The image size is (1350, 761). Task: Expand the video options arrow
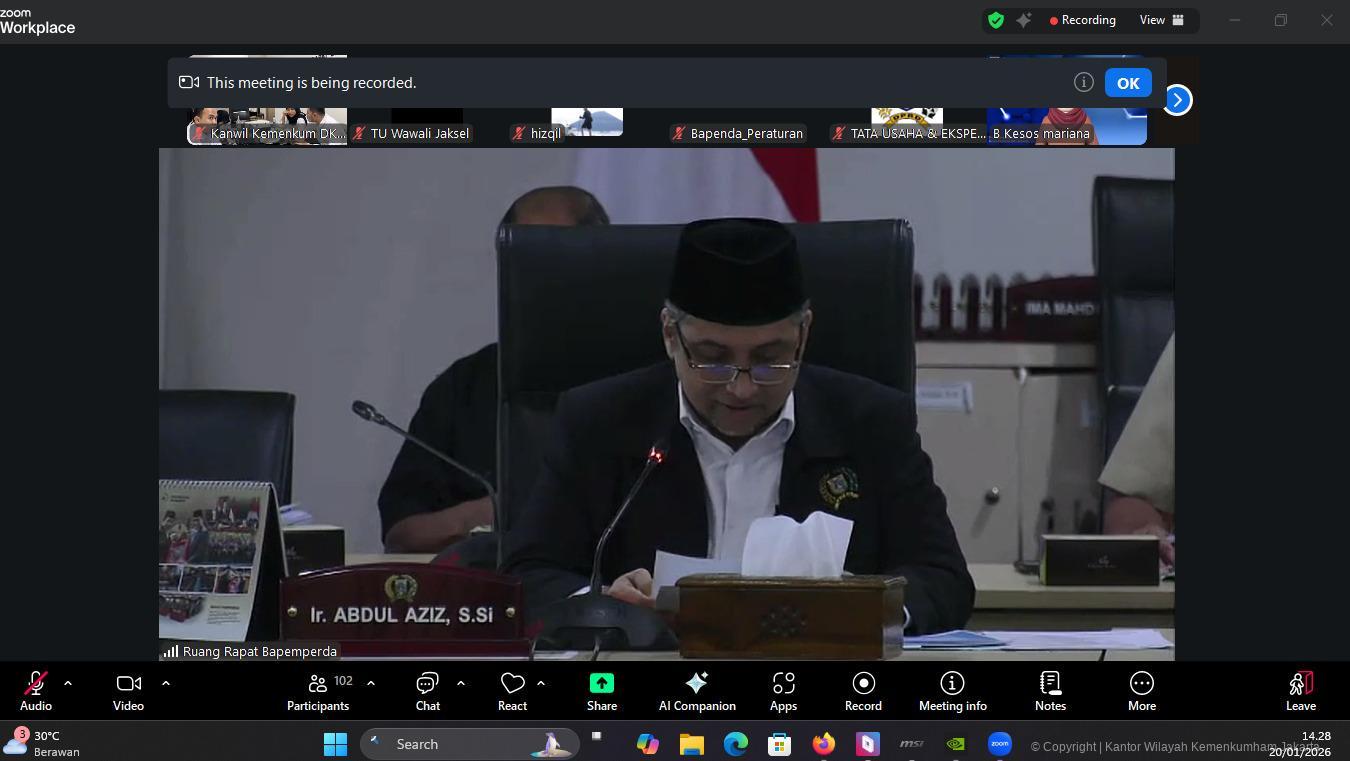pyautogui.click(x=166, y=683)
